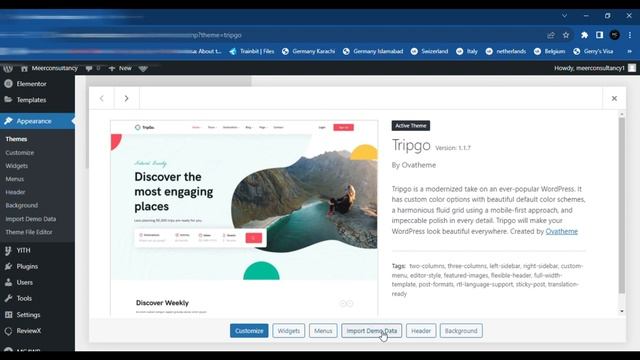Click the home icon beside Meerconsultancy
This screenshot has width=640, height=360.
24,68
